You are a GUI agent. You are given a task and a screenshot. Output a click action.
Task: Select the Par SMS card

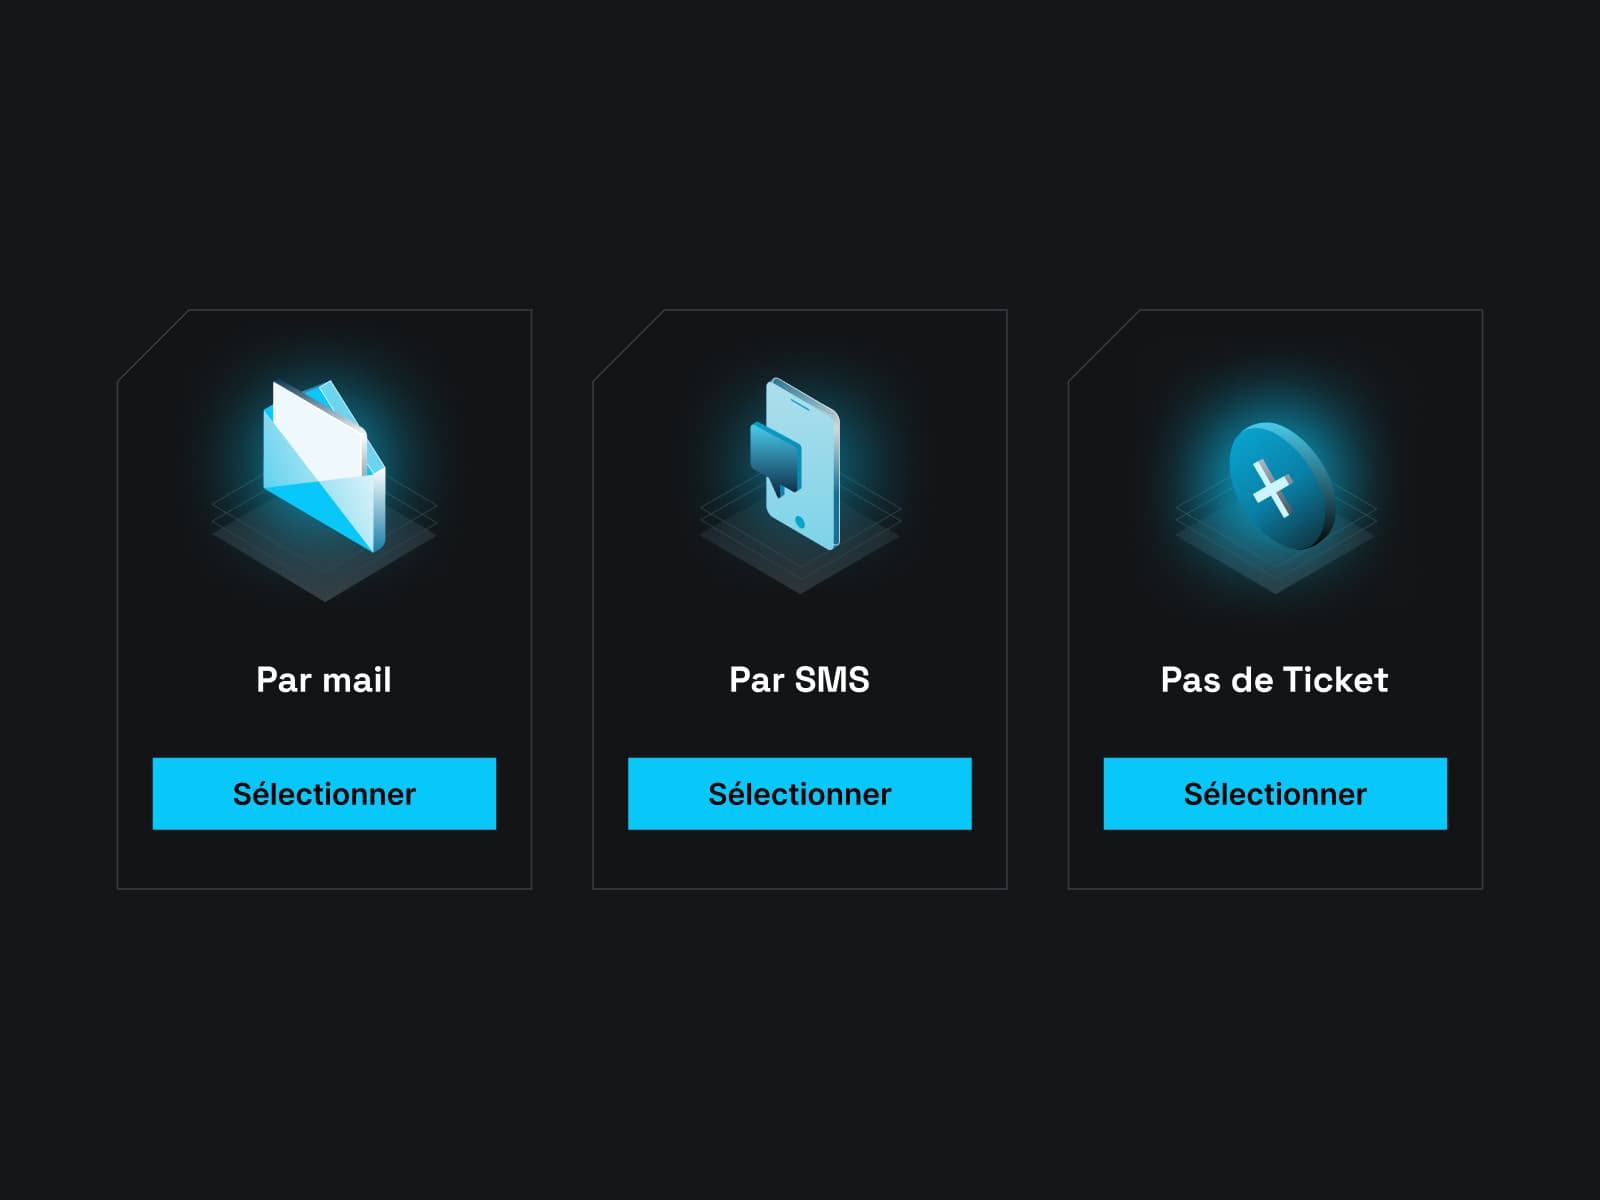(x=798, y=600)
